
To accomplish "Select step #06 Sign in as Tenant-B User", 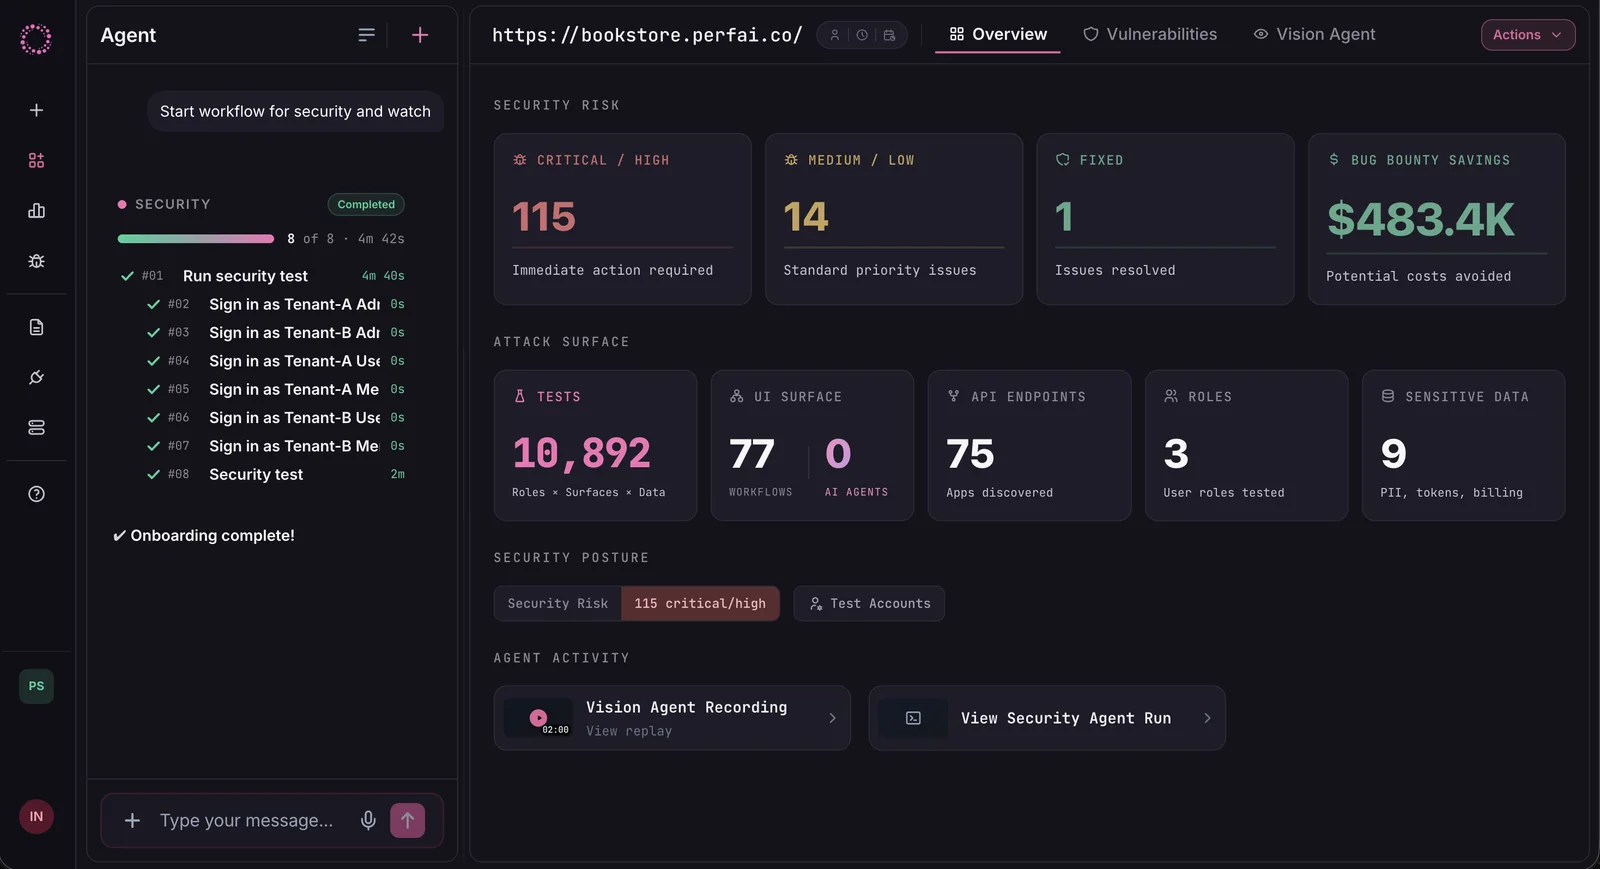I will 275,418.
